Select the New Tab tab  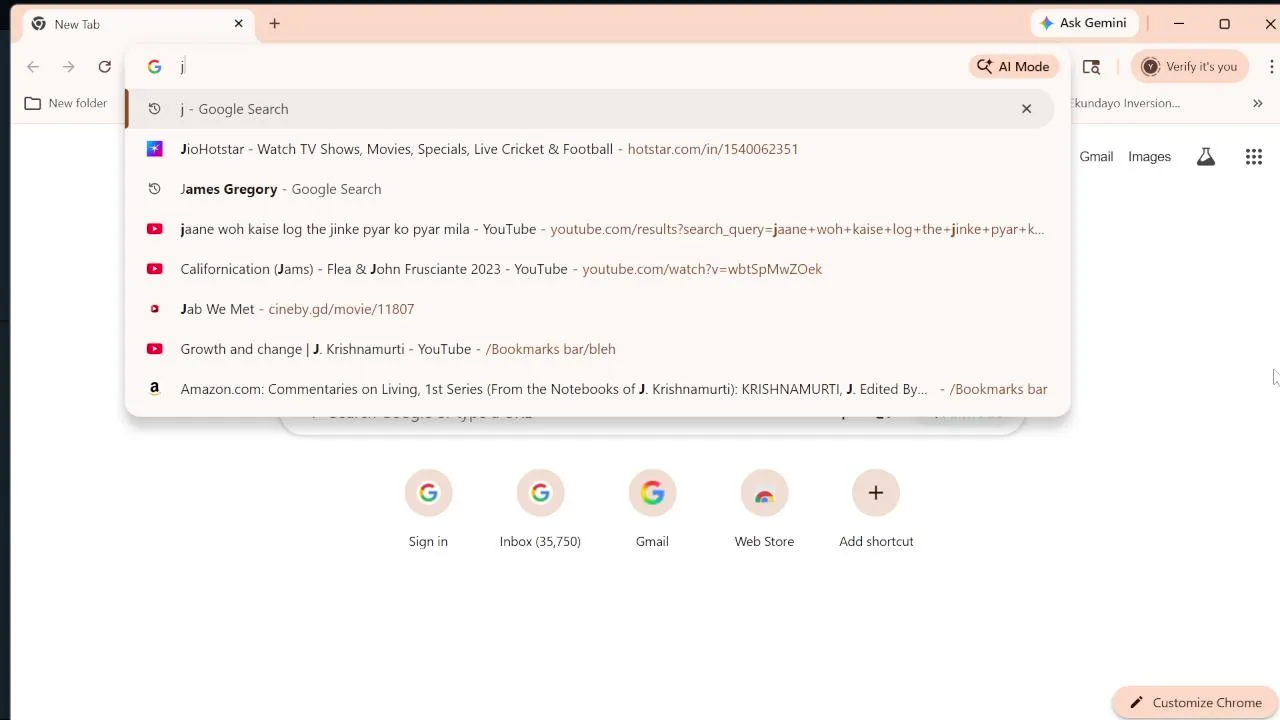138,24
